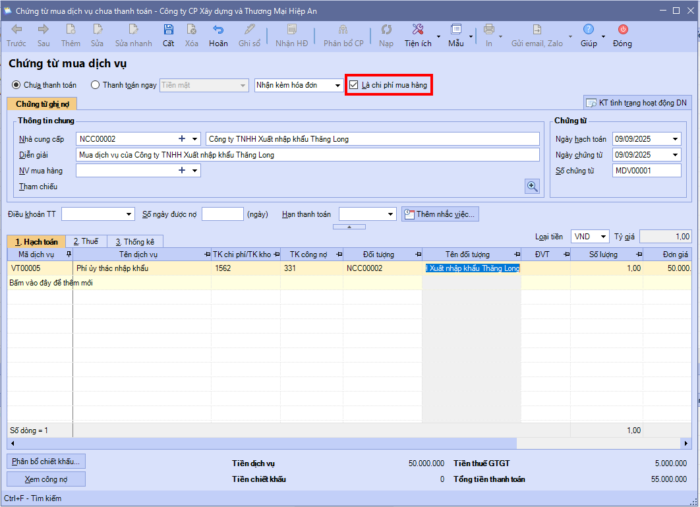Switch to 3. Thống kê tab

(135, 241)
